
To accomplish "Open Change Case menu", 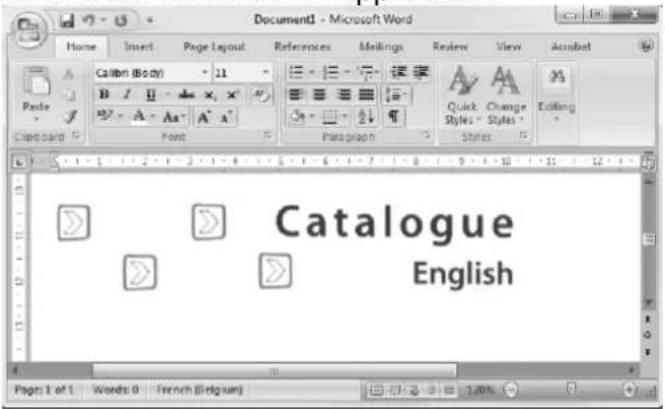I will pyautogui.click(x=173, y=117).
